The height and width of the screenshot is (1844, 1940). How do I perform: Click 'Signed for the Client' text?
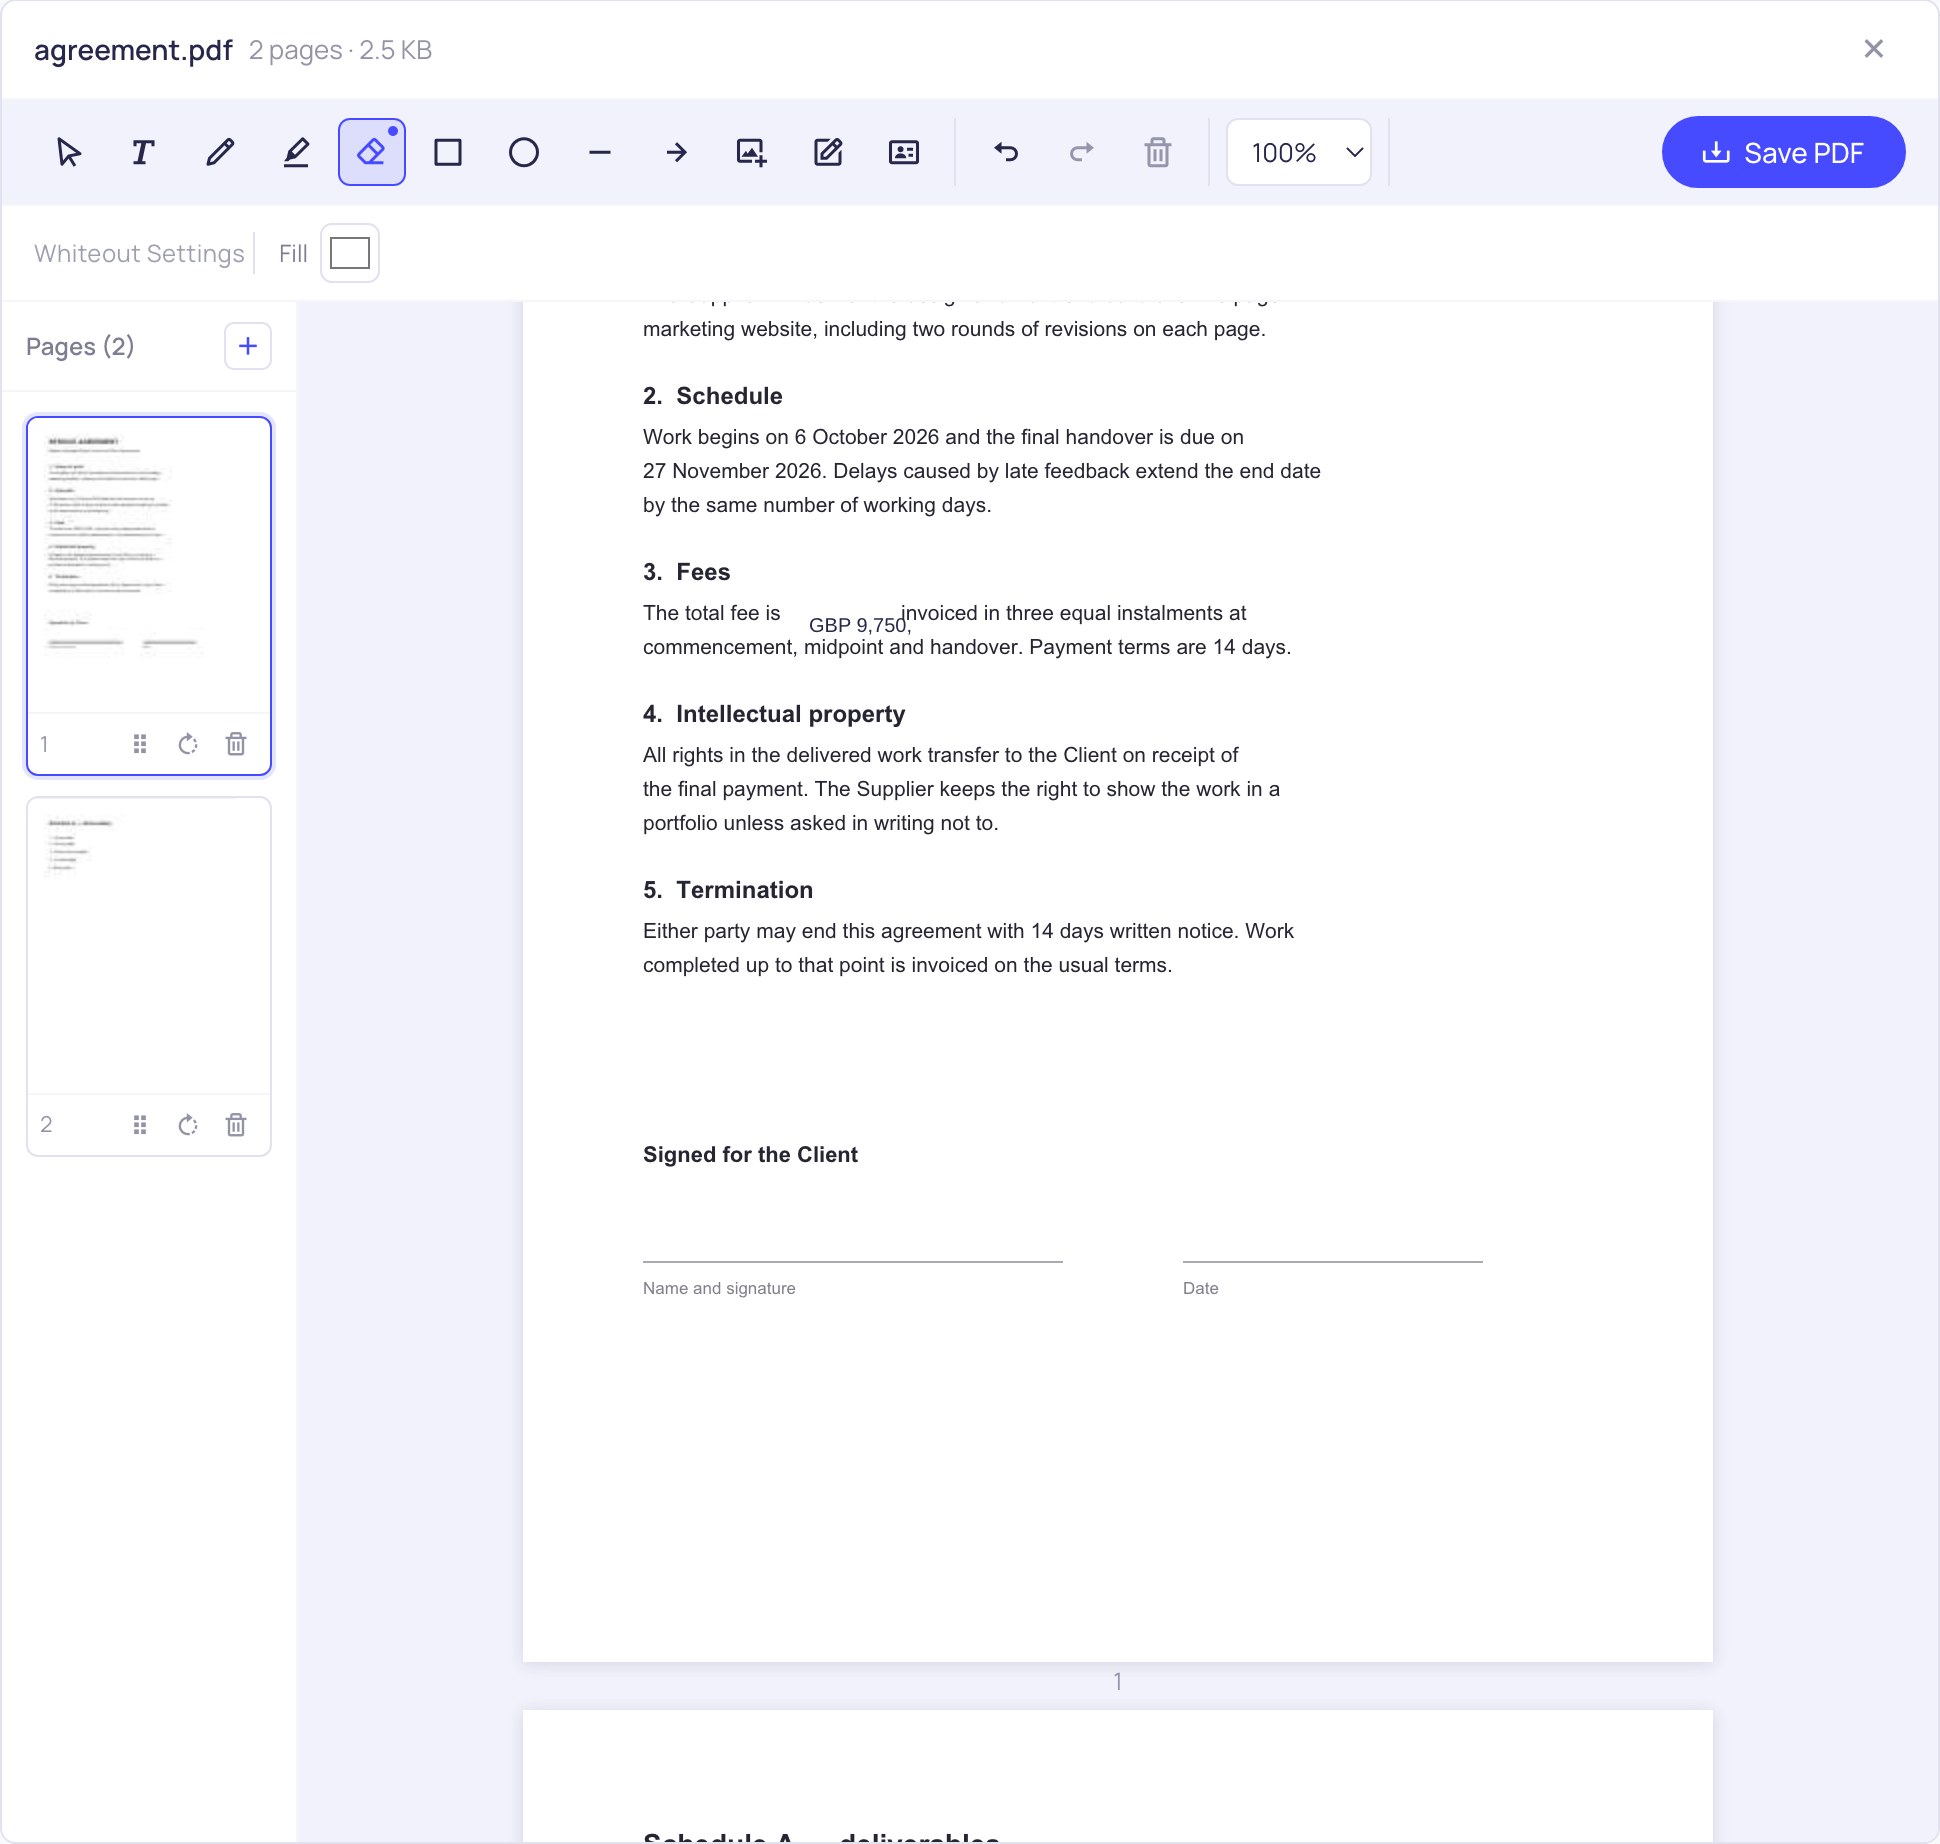750,1155
